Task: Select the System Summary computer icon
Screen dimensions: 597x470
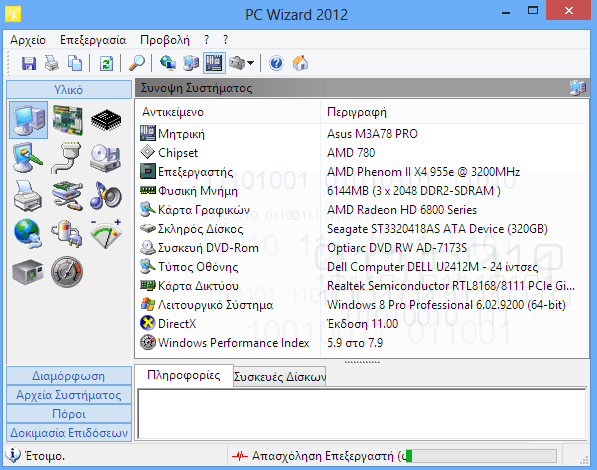Action: [29, 120]
